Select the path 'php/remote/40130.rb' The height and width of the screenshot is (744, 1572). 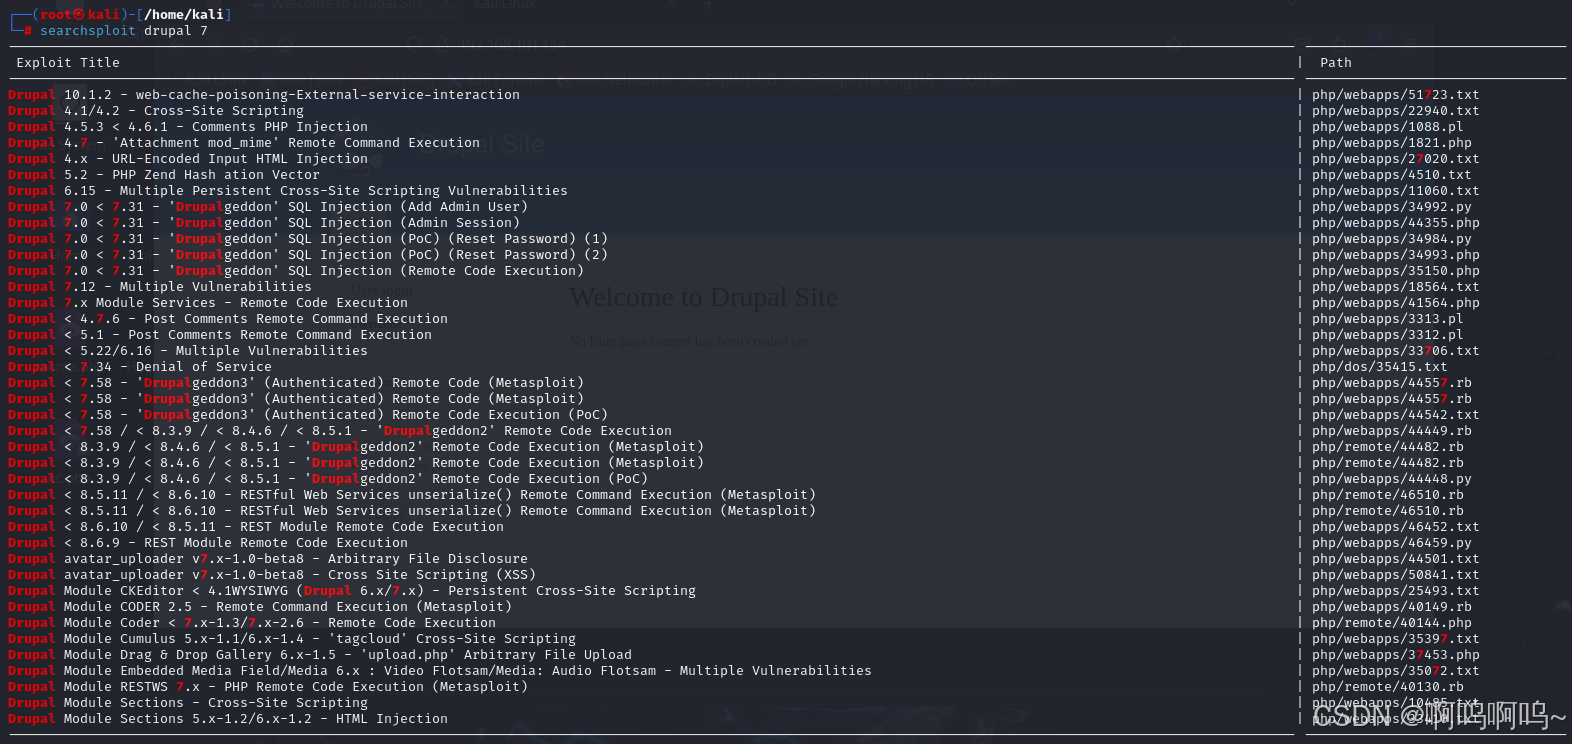point(1388,687)
